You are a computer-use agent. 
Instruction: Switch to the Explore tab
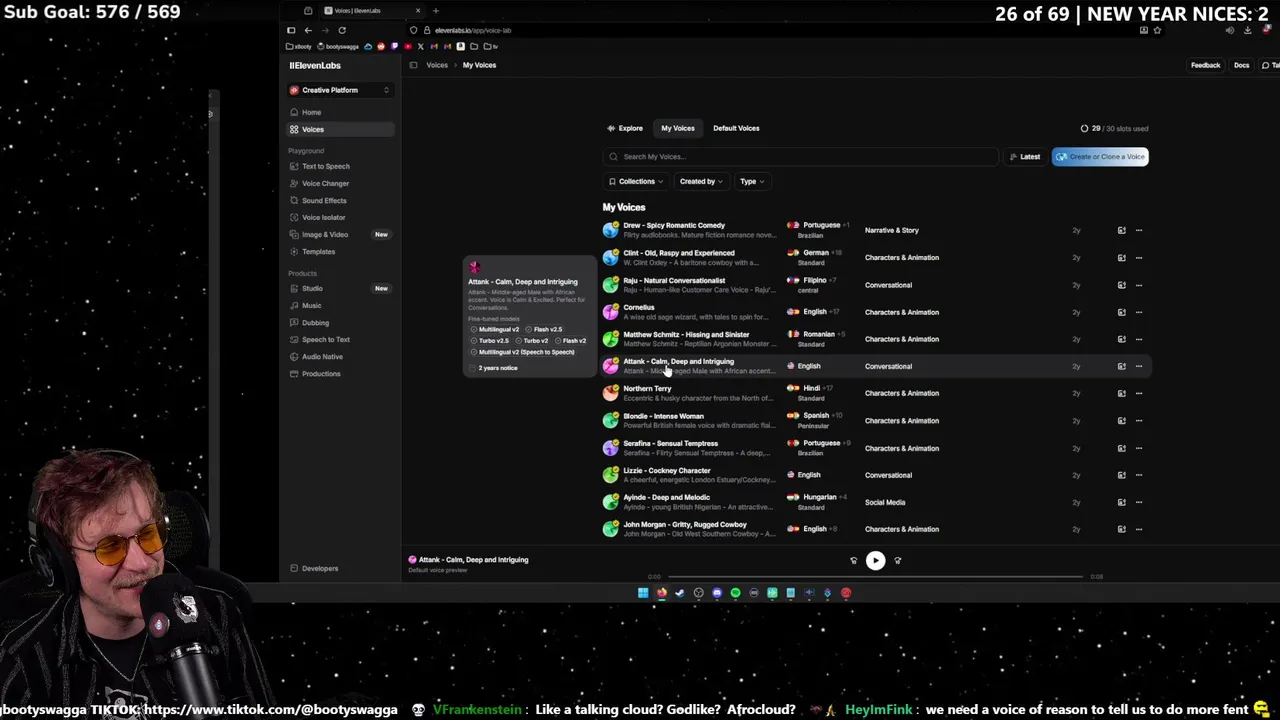tap(625, 128)
